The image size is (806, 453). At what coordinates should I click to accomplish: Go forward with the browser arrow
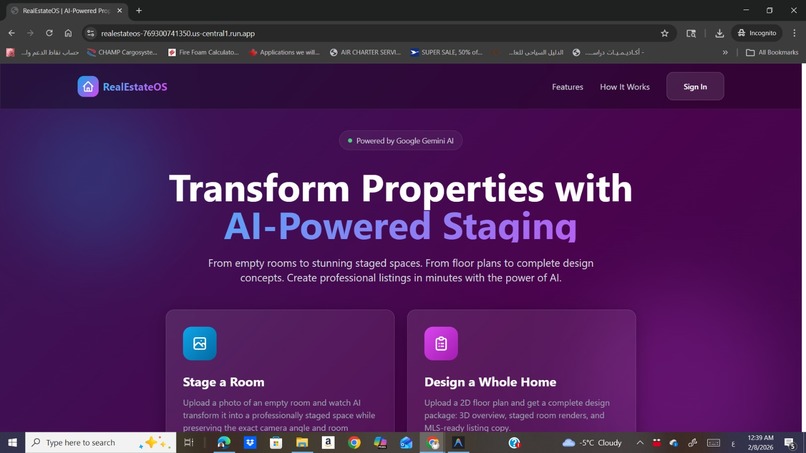(x=30, y=33)
